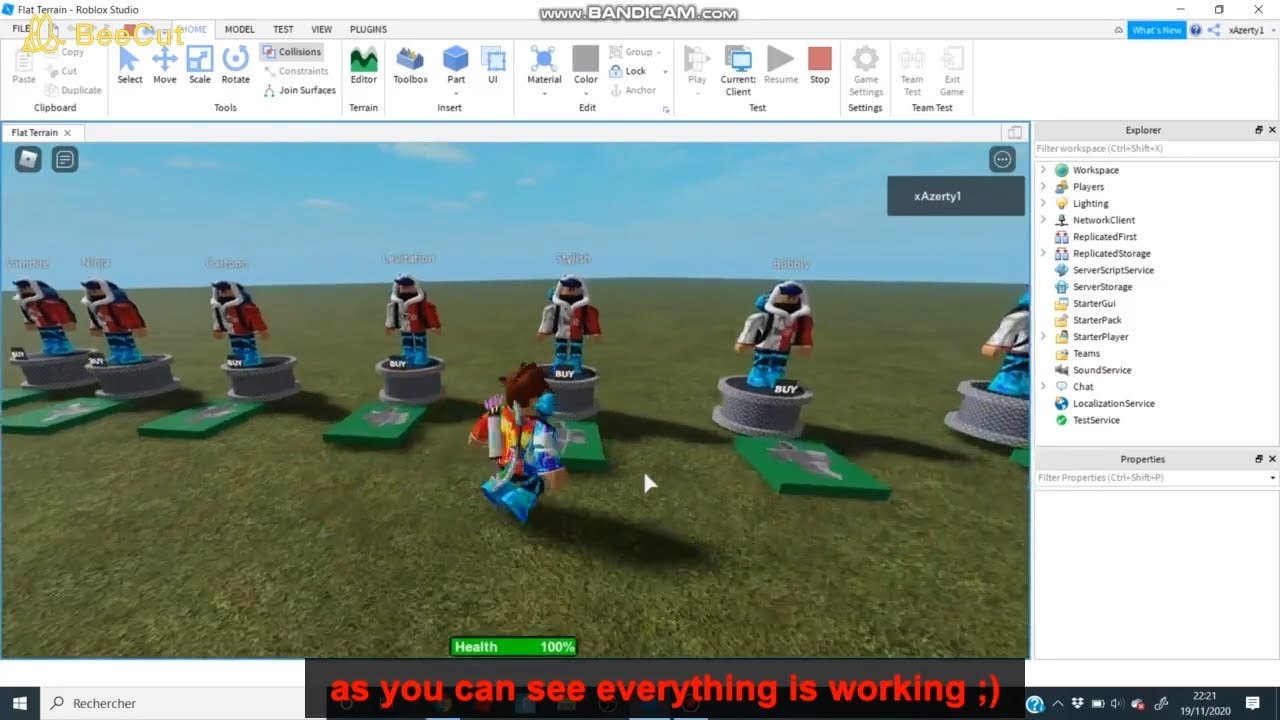Screen dimensions: 1280x720
Task: Open the Roblox menu in viewport
Action: (28, 159)
